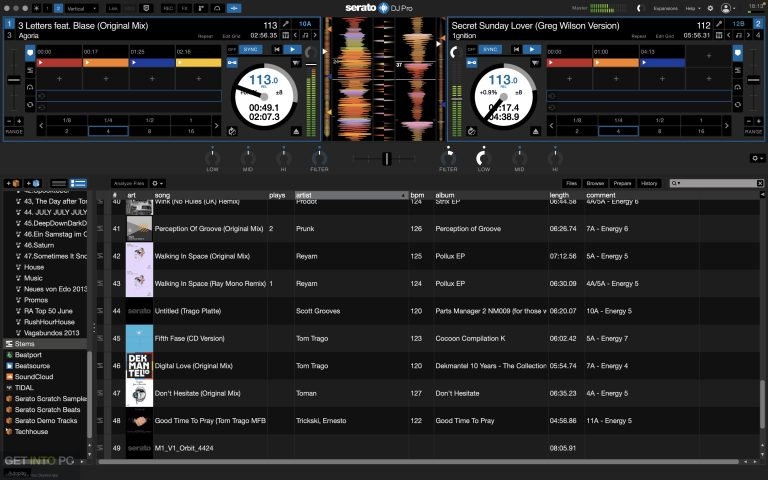This screenshot has width=768, height=480.
Task: Click the beatgrid bars icon on left deck
Action: click(x=285, y=35)
